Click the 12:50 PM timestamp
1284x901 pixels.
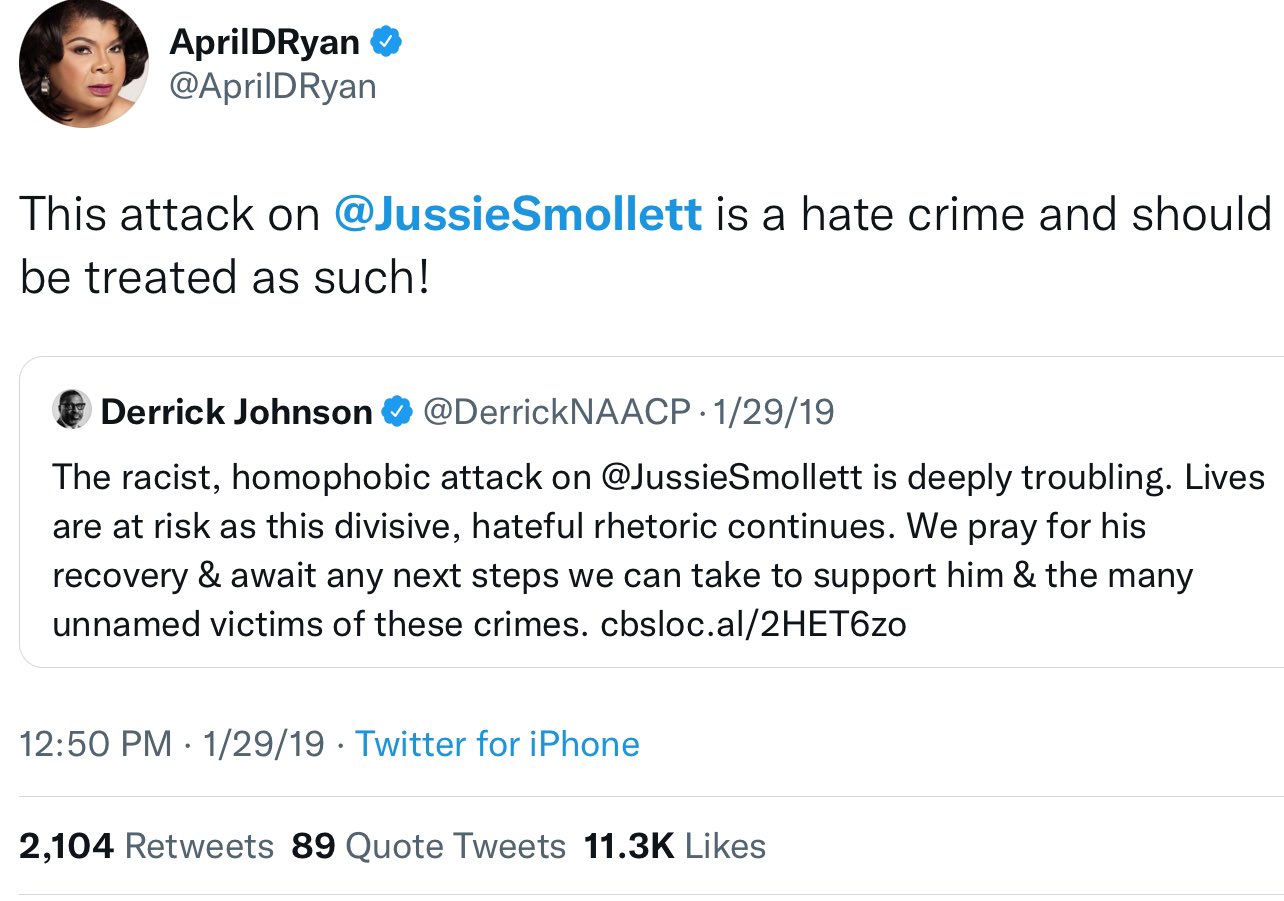click(x=95, y=744)
